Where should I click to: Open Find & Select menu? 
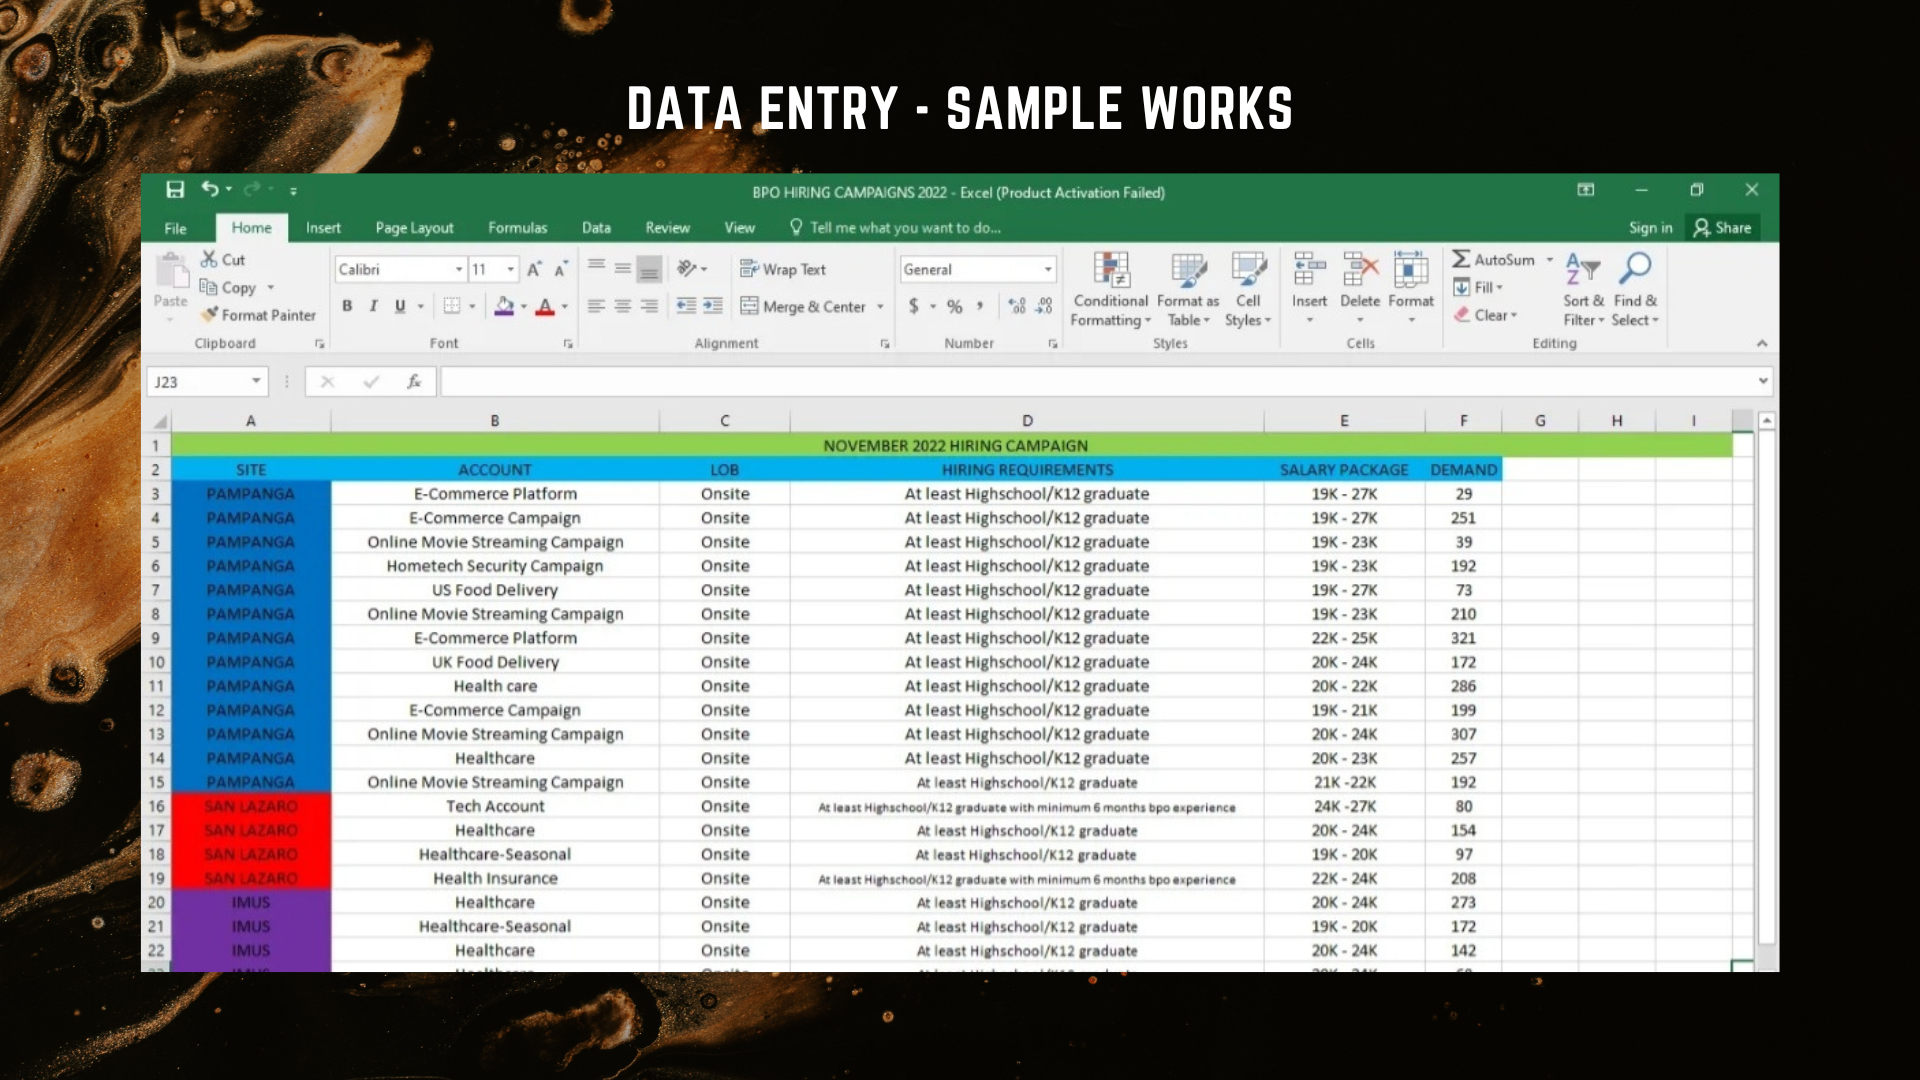coord(1635,289)
